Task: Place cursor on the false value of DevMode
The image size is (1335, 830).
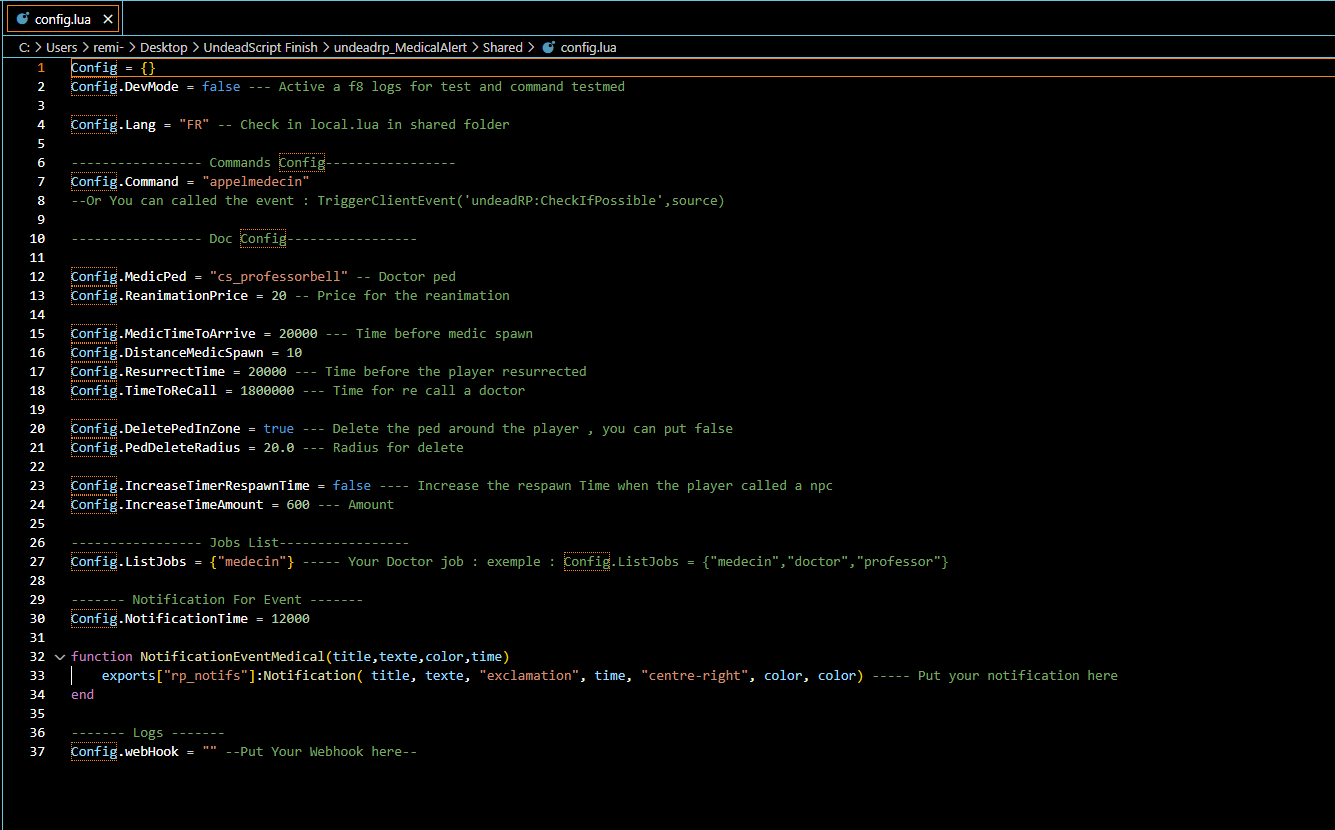Action: pyautogui.click(x=221, y=87)
